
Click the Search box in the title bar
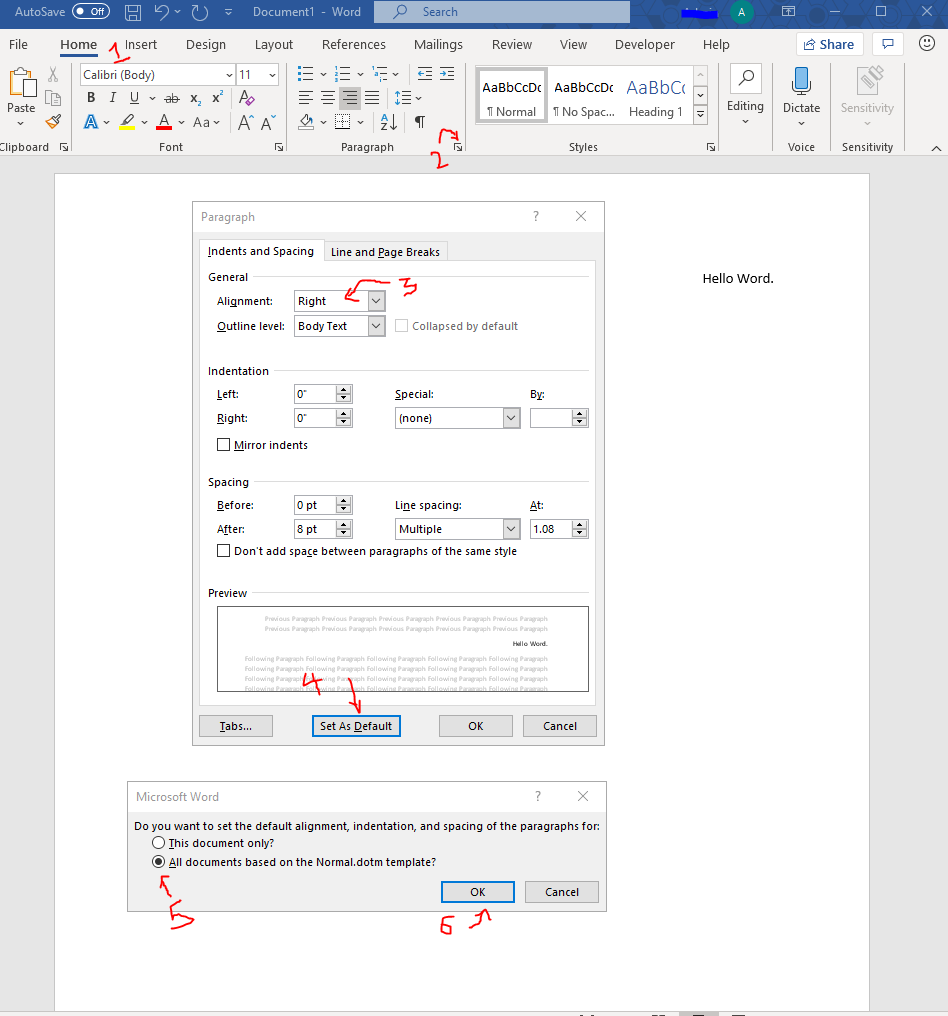click(x=500, y=12)
